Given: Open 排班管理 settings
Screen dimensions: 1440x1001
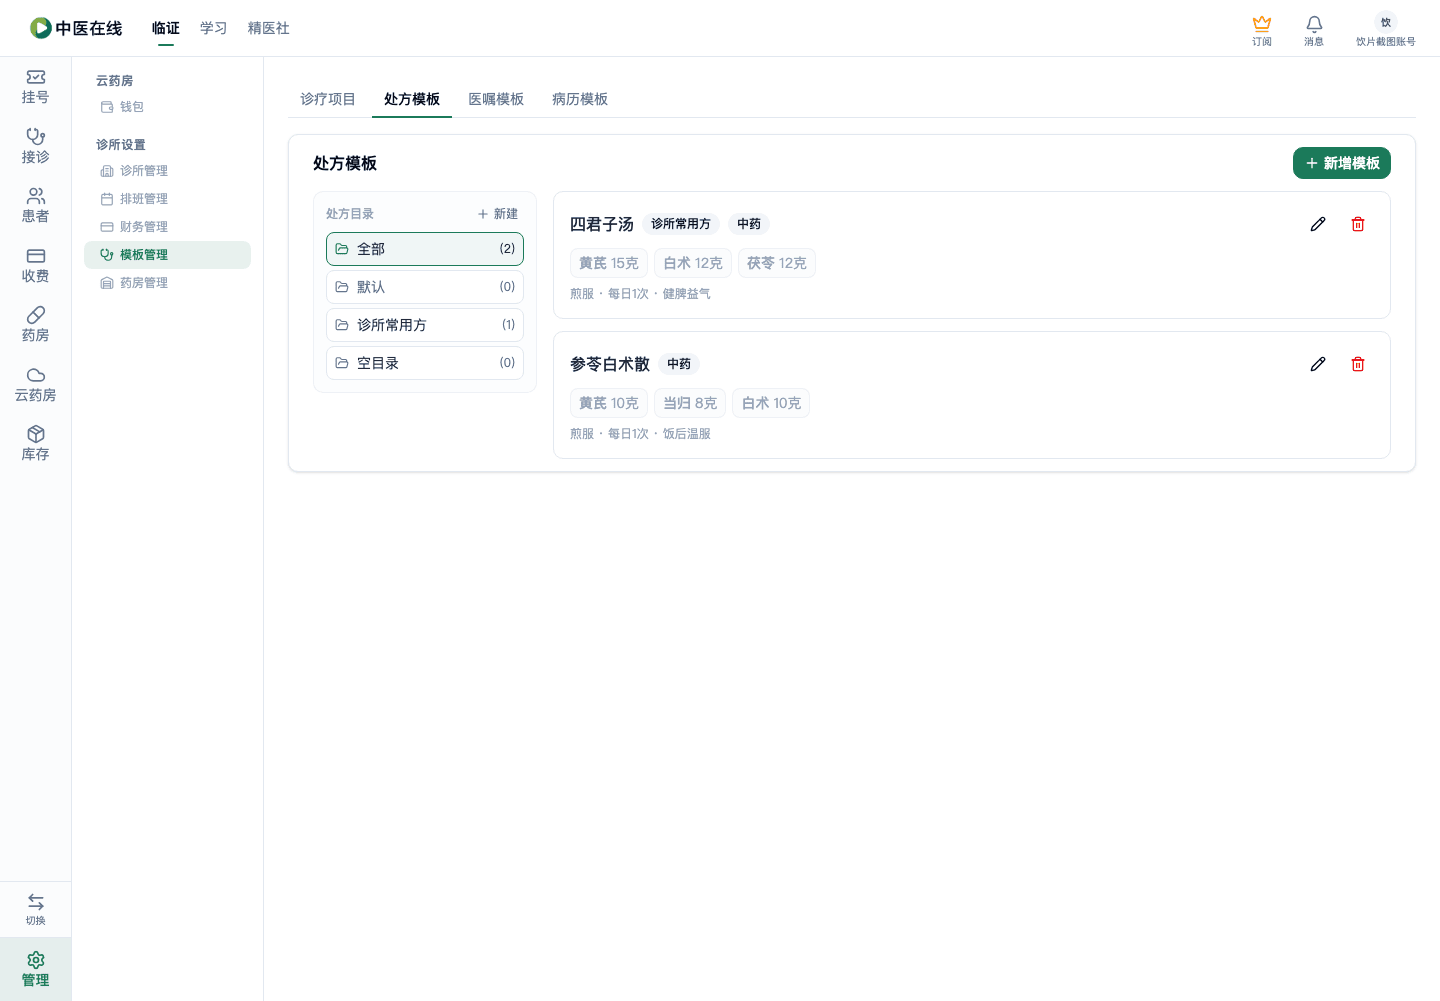Looking at the screenshot, I should (167, 199).
